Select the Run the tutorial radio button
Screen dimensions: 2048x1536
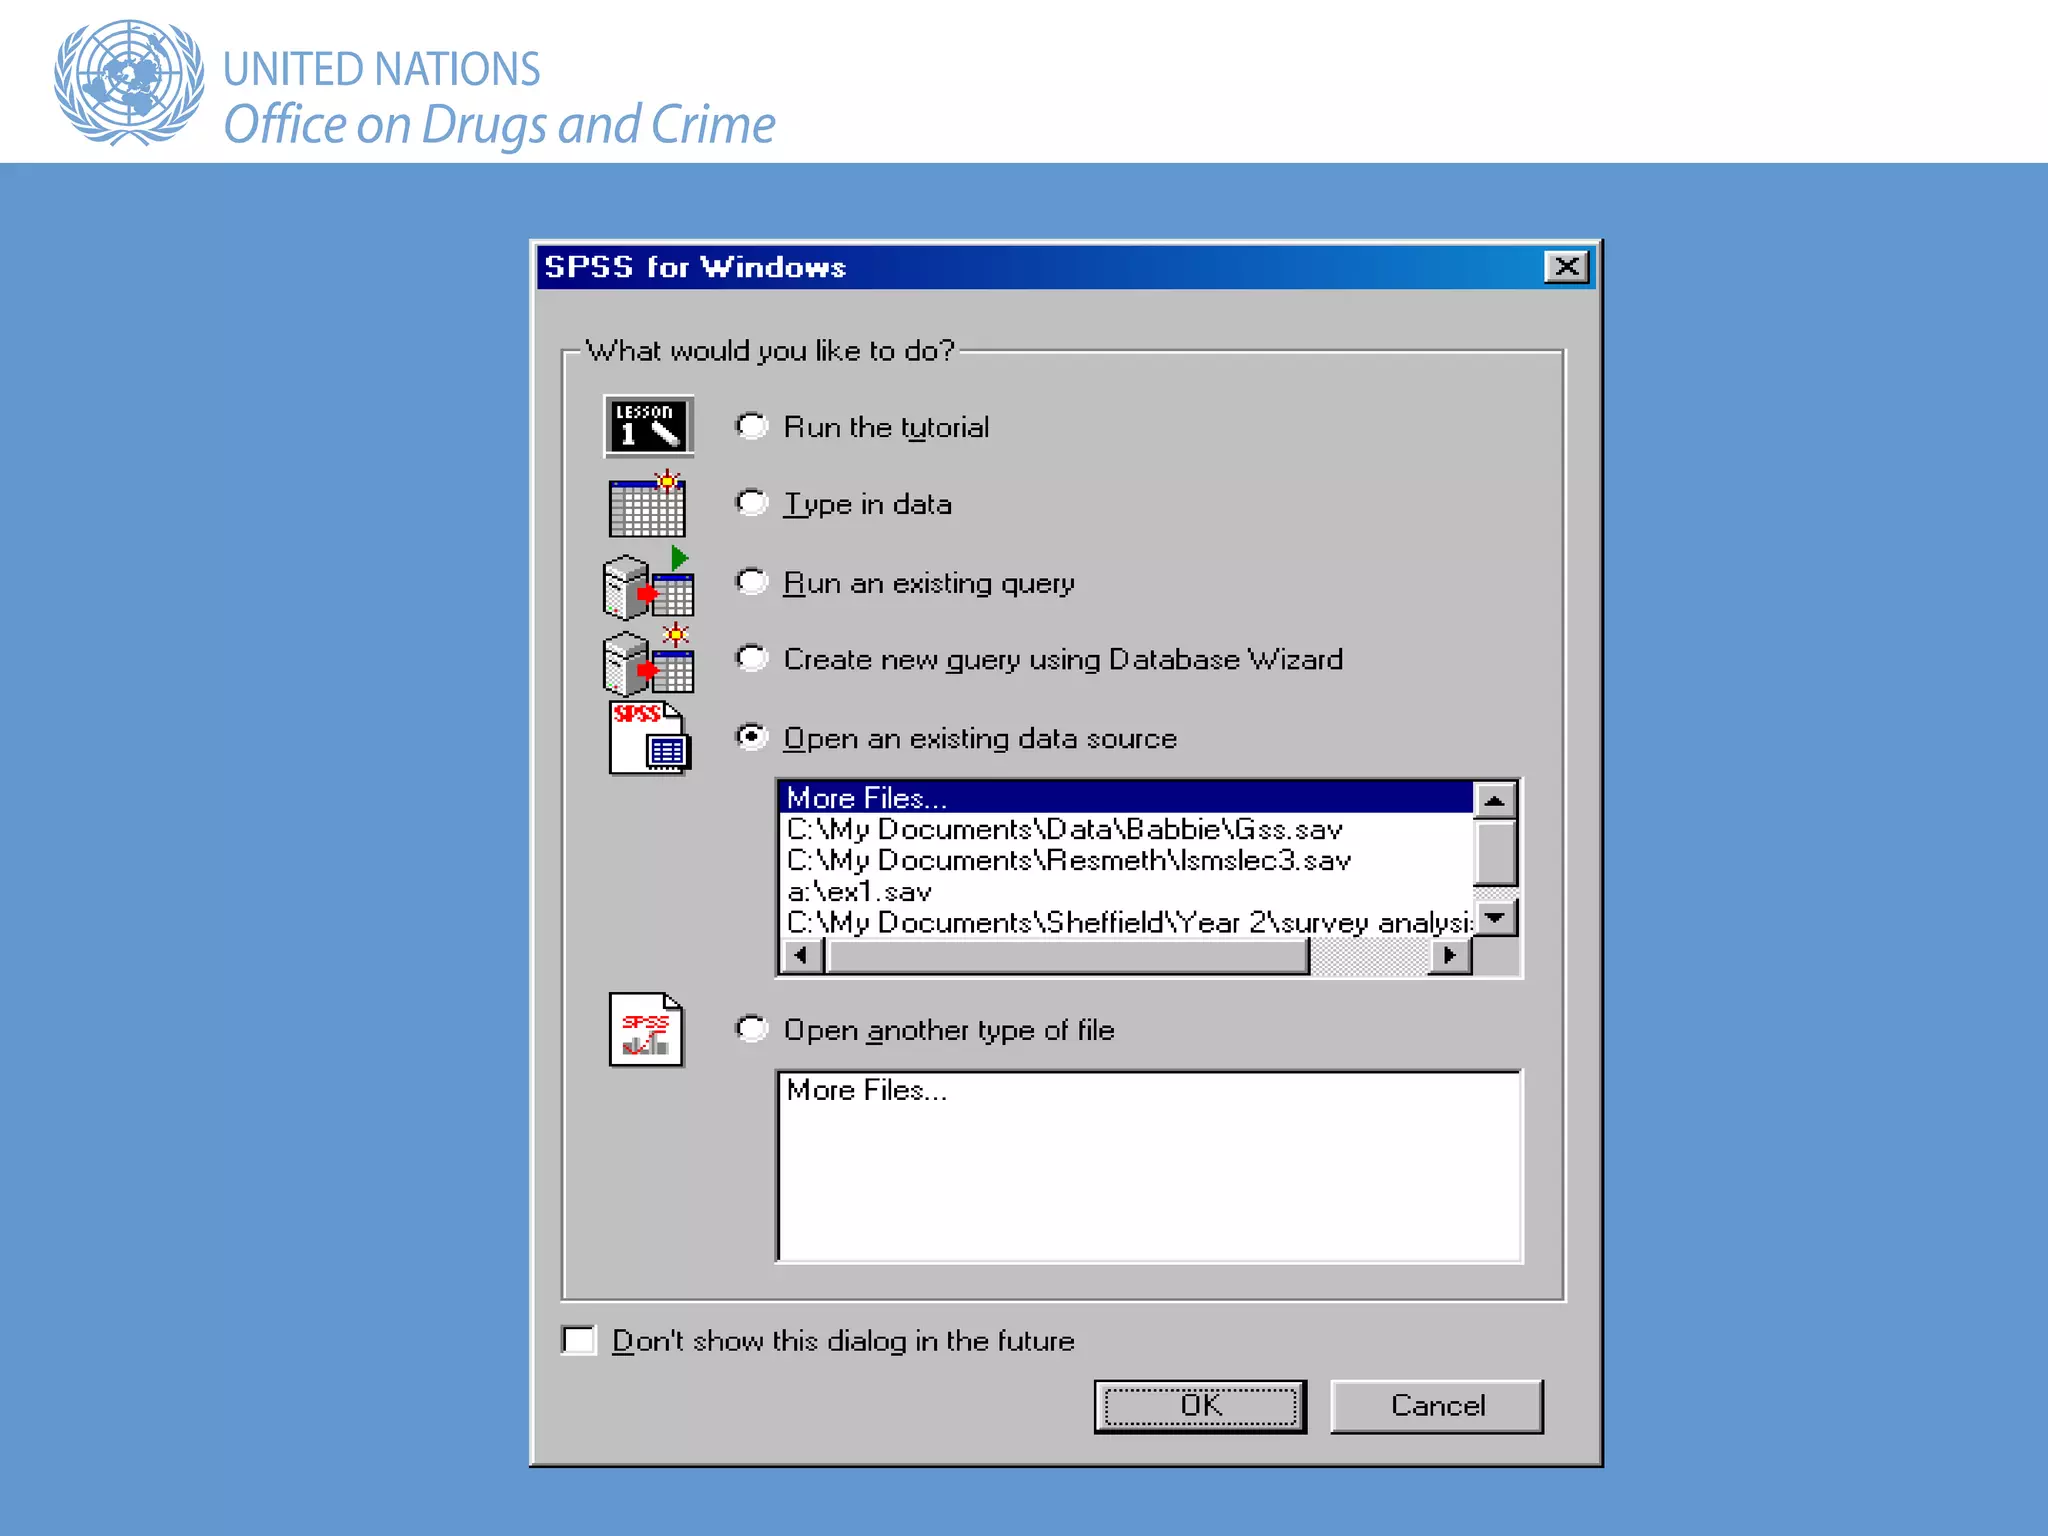tap(752, 426)
